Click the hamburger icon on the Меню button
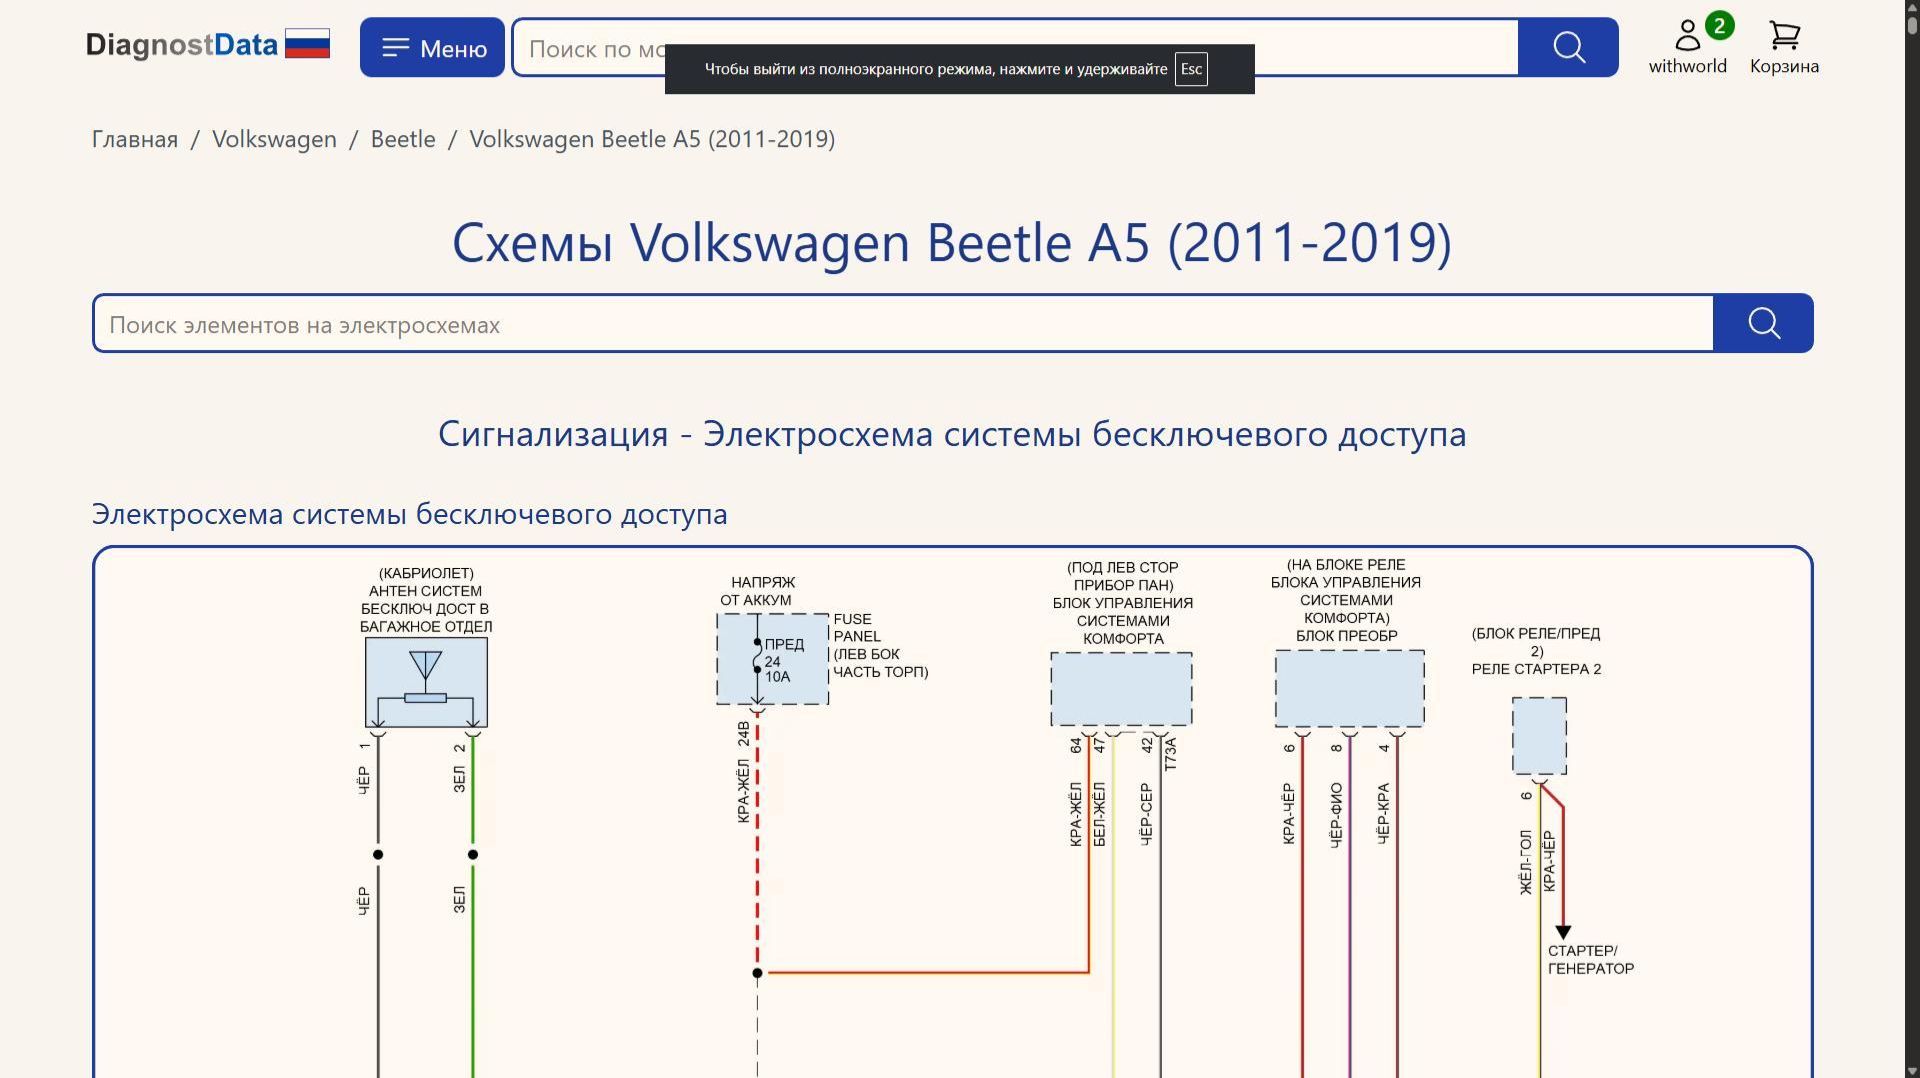 (397, 46)
